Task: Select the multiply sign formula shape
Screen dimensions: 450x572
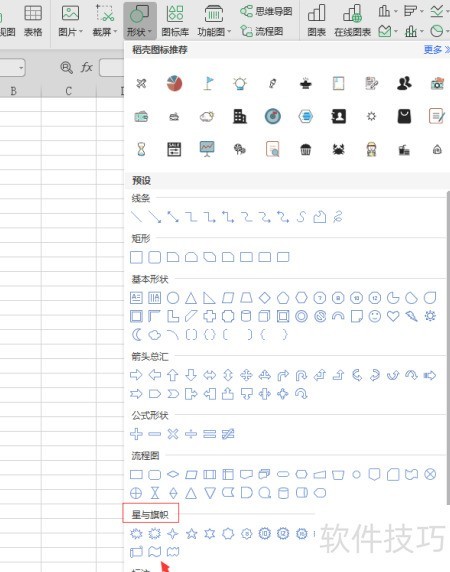Action: [173, 434]
